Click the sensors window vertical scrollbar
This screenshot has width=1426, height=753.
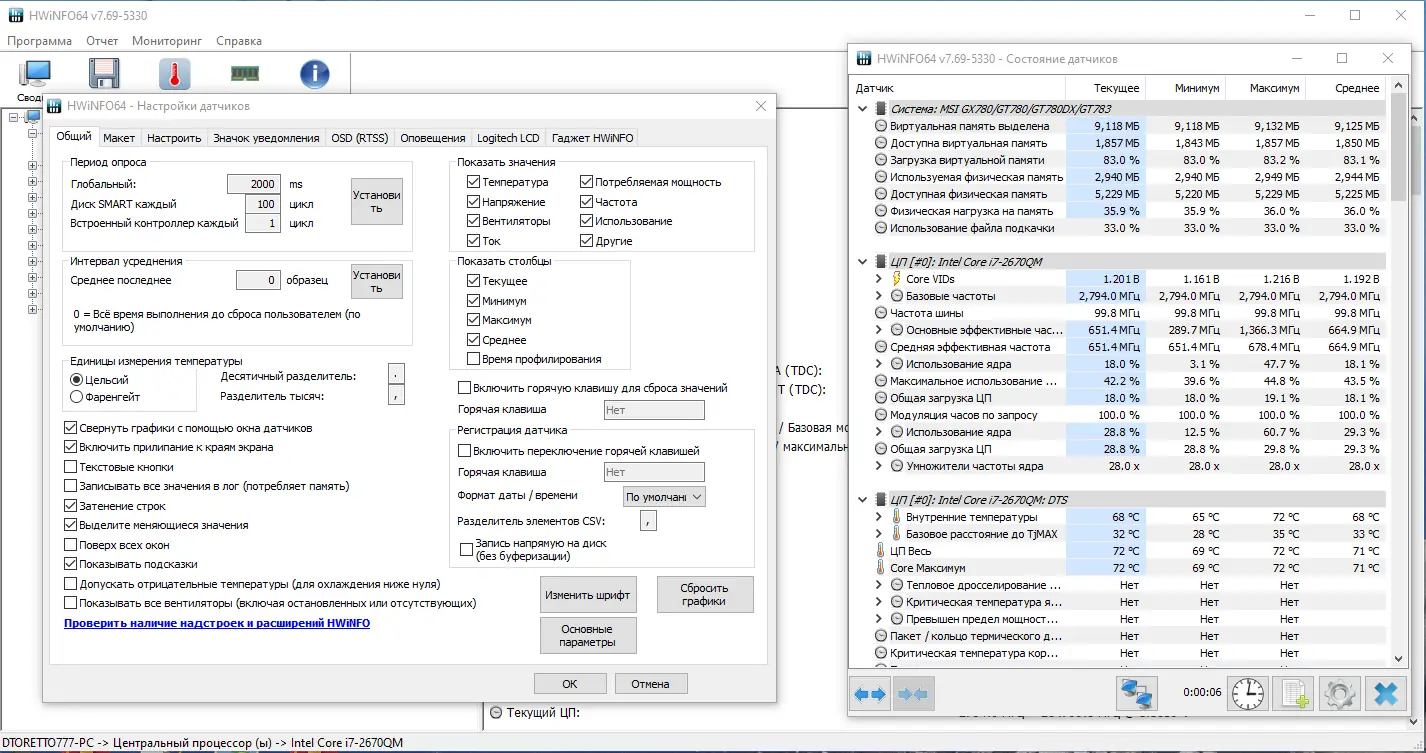[x=1397, y=371]
